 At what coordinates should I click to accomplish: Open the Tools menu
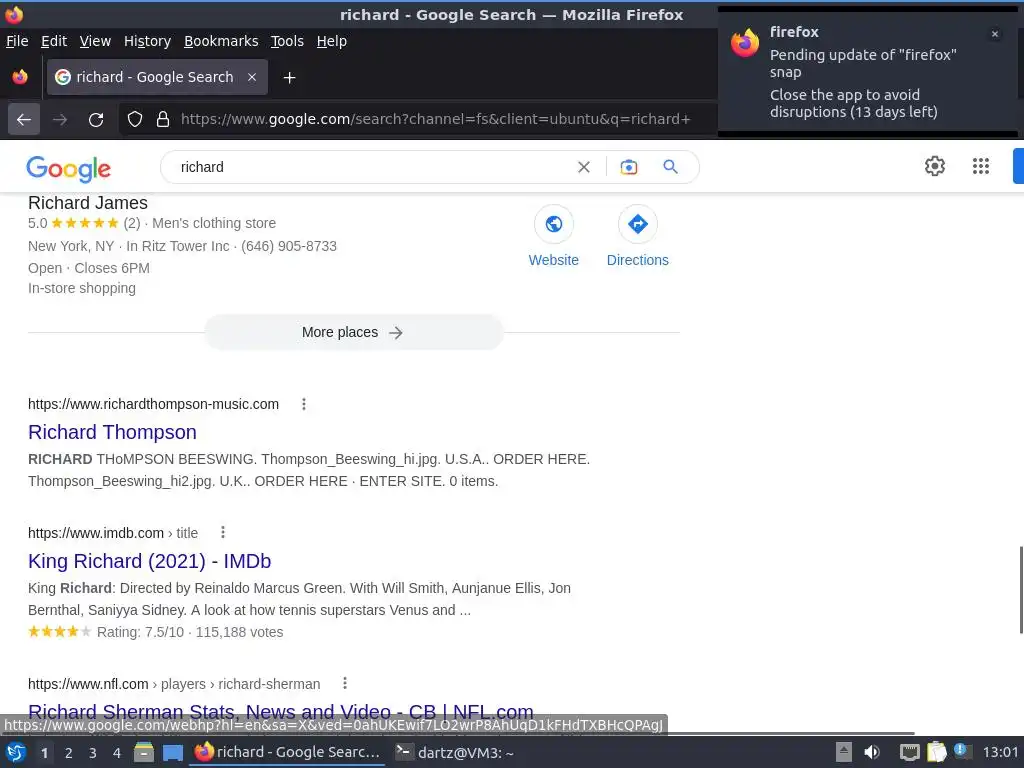point(287,41)
